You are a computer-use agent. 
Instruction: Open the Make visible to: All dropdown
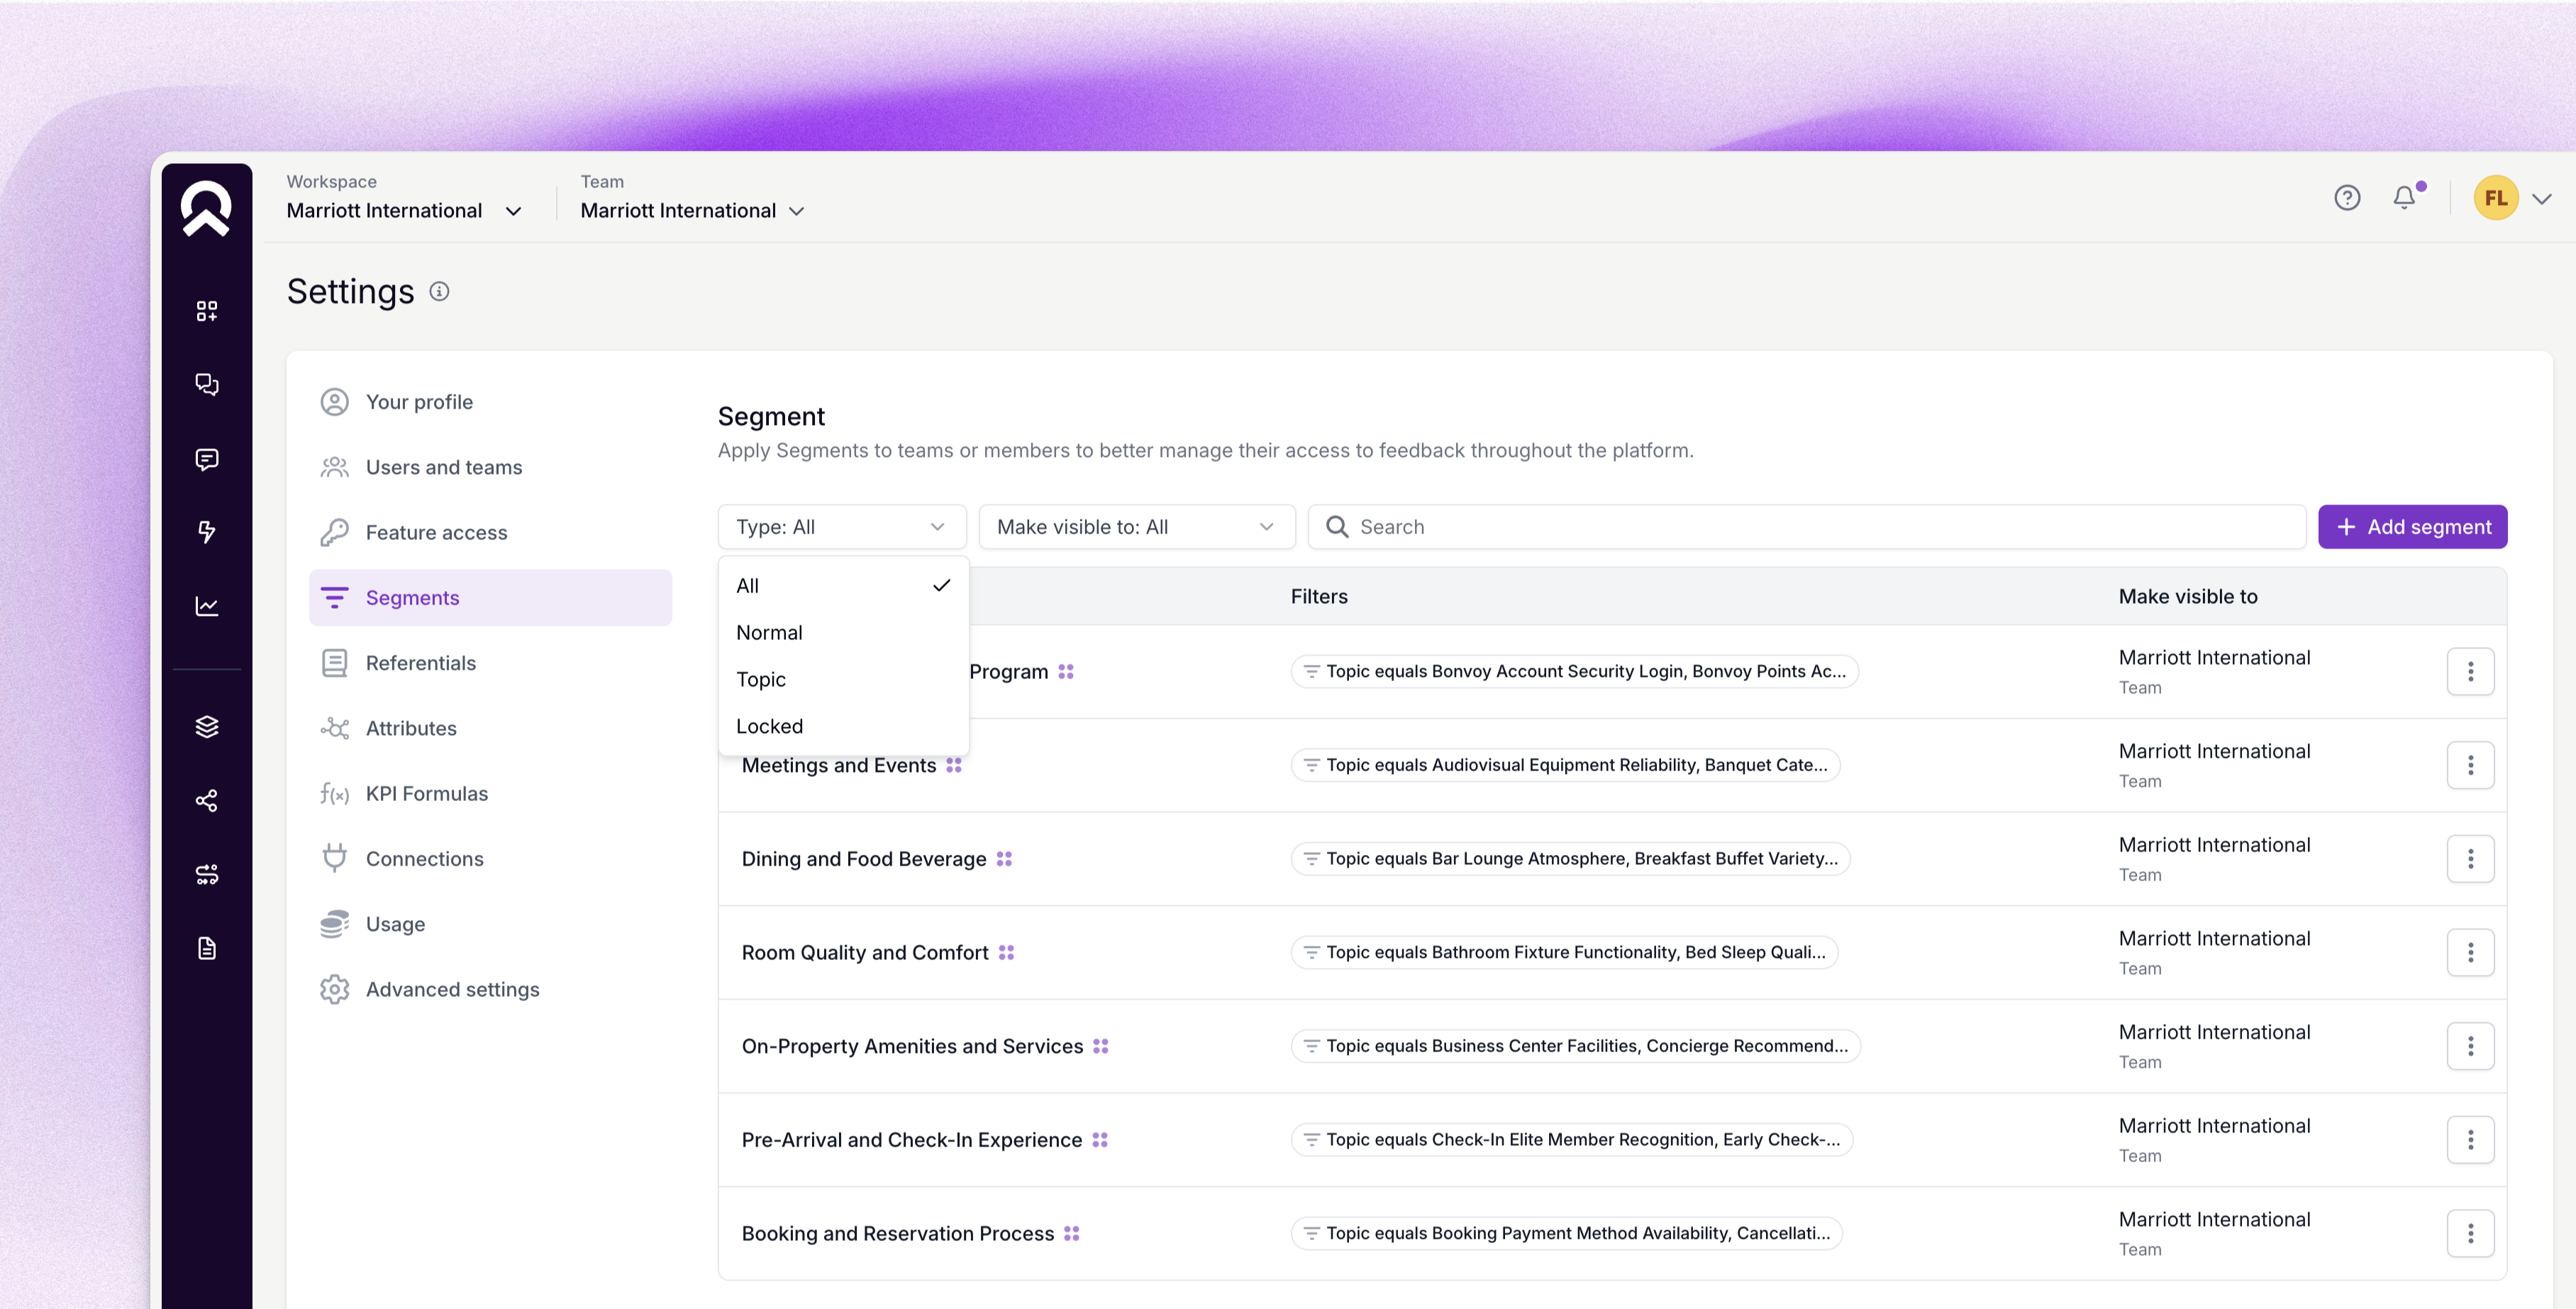tap(1136, 527)
